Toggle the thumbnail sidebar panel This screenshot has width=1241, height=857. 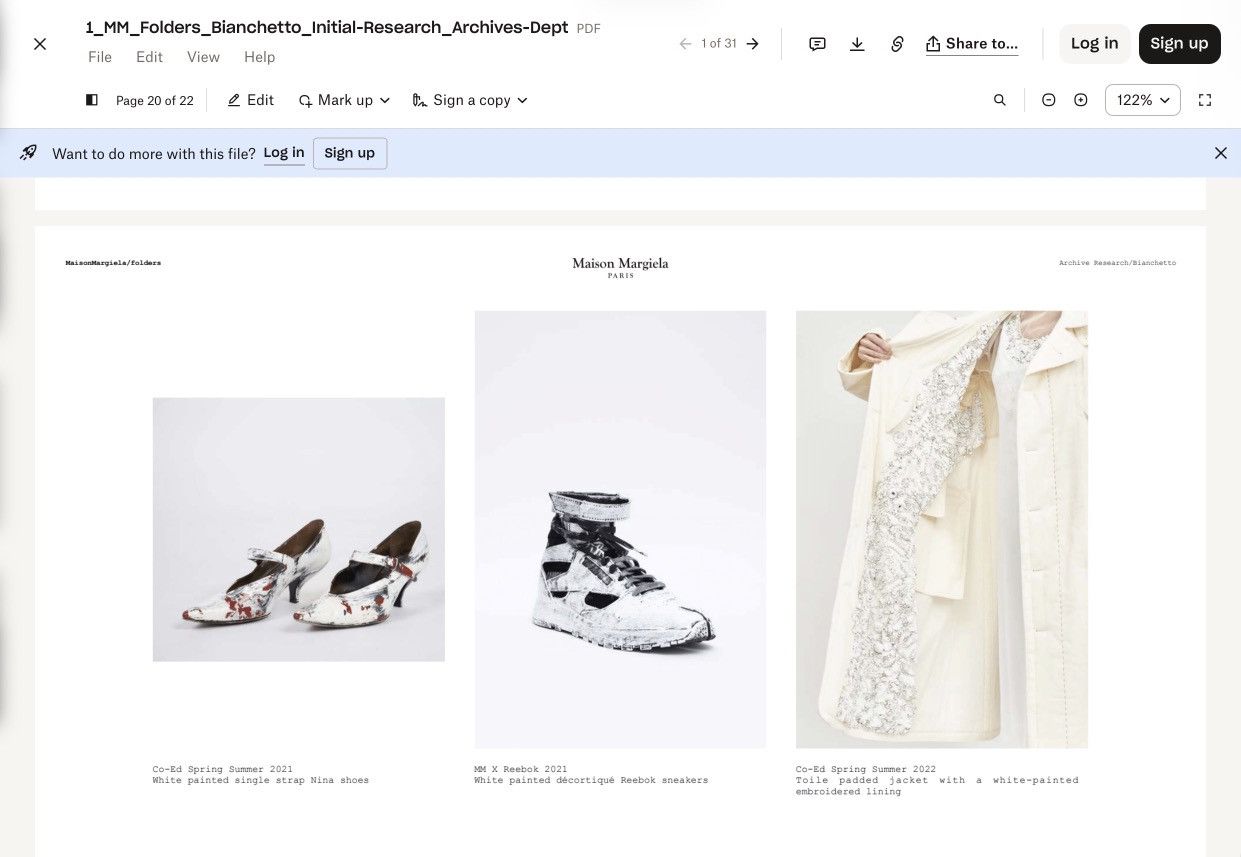(x=92, y=100)
